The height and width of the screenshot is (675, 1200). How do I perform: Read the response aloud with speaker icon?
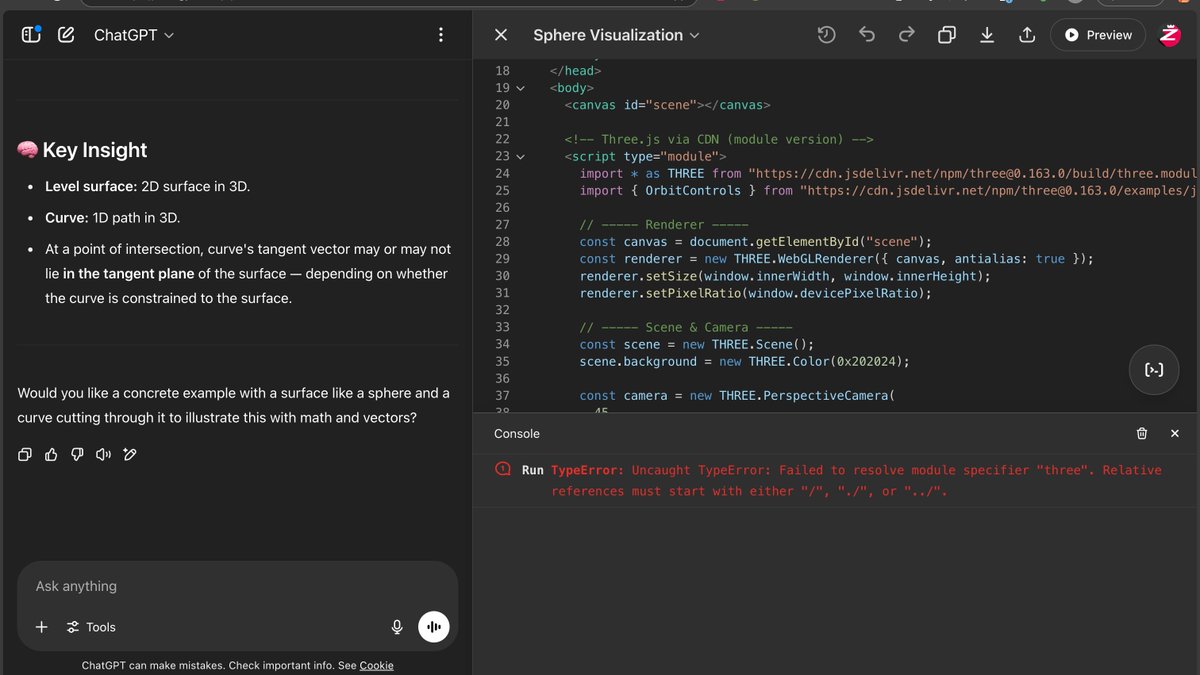point(103,455)
